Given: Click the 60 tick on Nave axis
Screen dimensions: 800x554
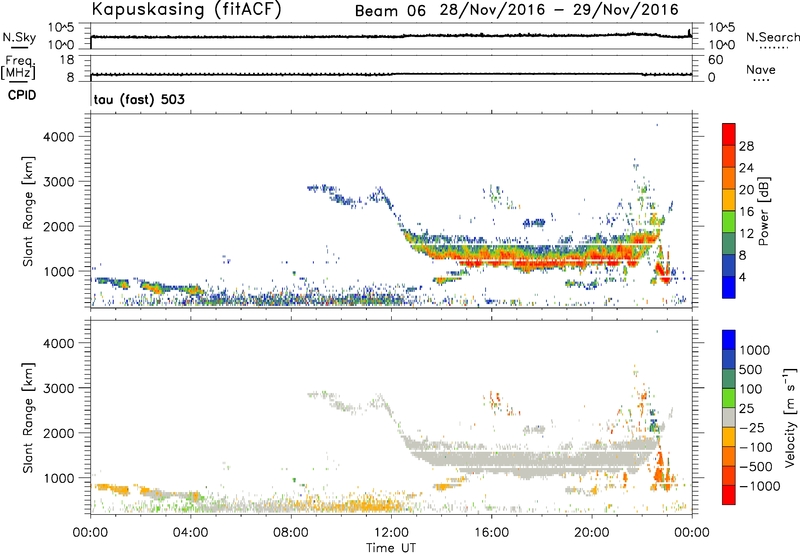Looking at the screenshot, I should point(715,60).
